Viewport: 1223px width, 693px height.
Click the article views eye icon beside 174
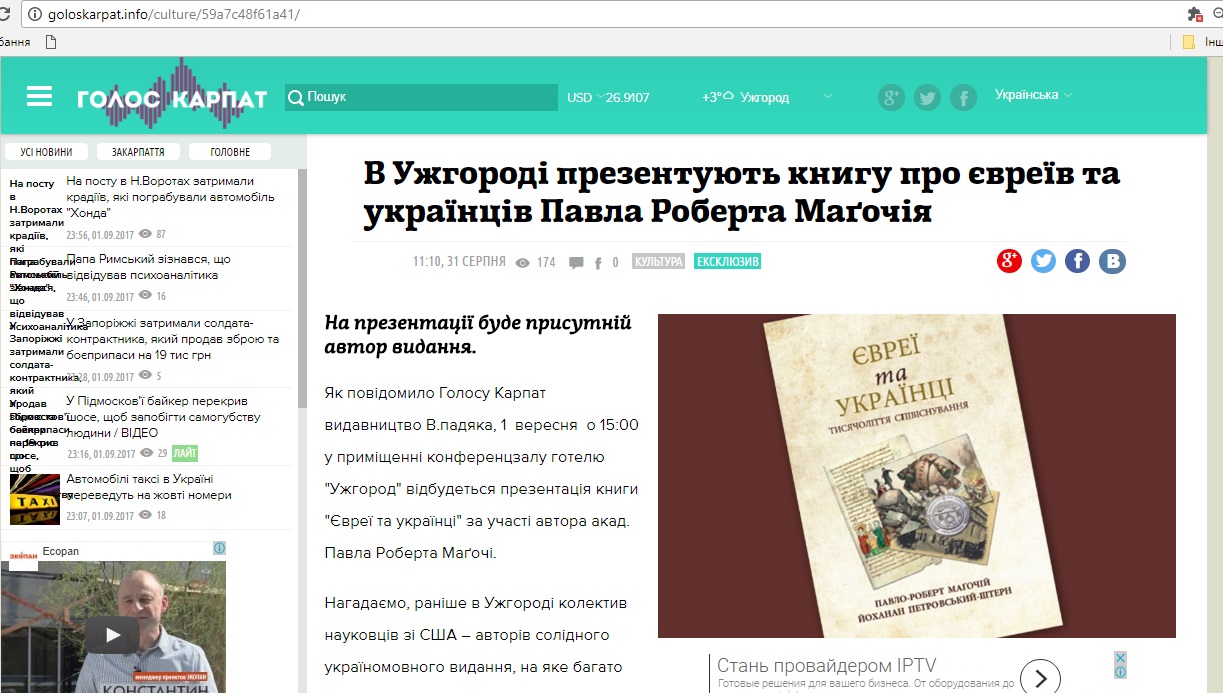(522, 263)
